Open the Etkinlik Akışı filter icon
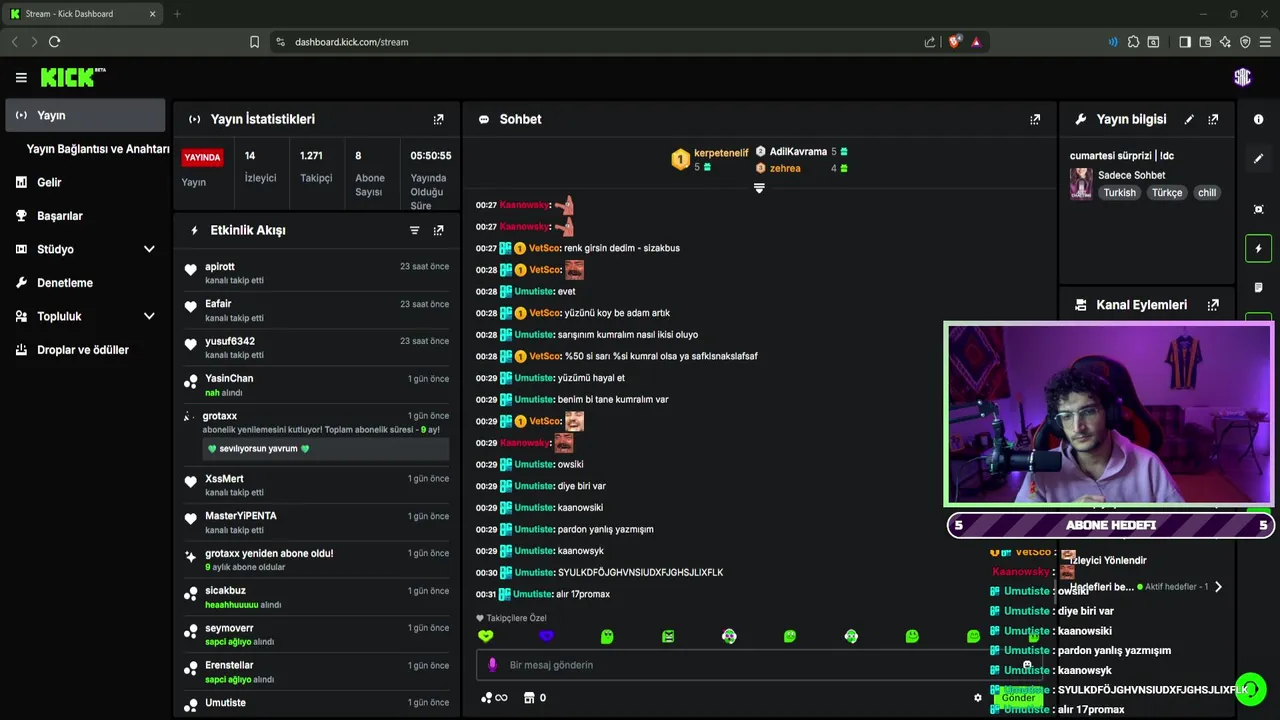 point(414,230)
